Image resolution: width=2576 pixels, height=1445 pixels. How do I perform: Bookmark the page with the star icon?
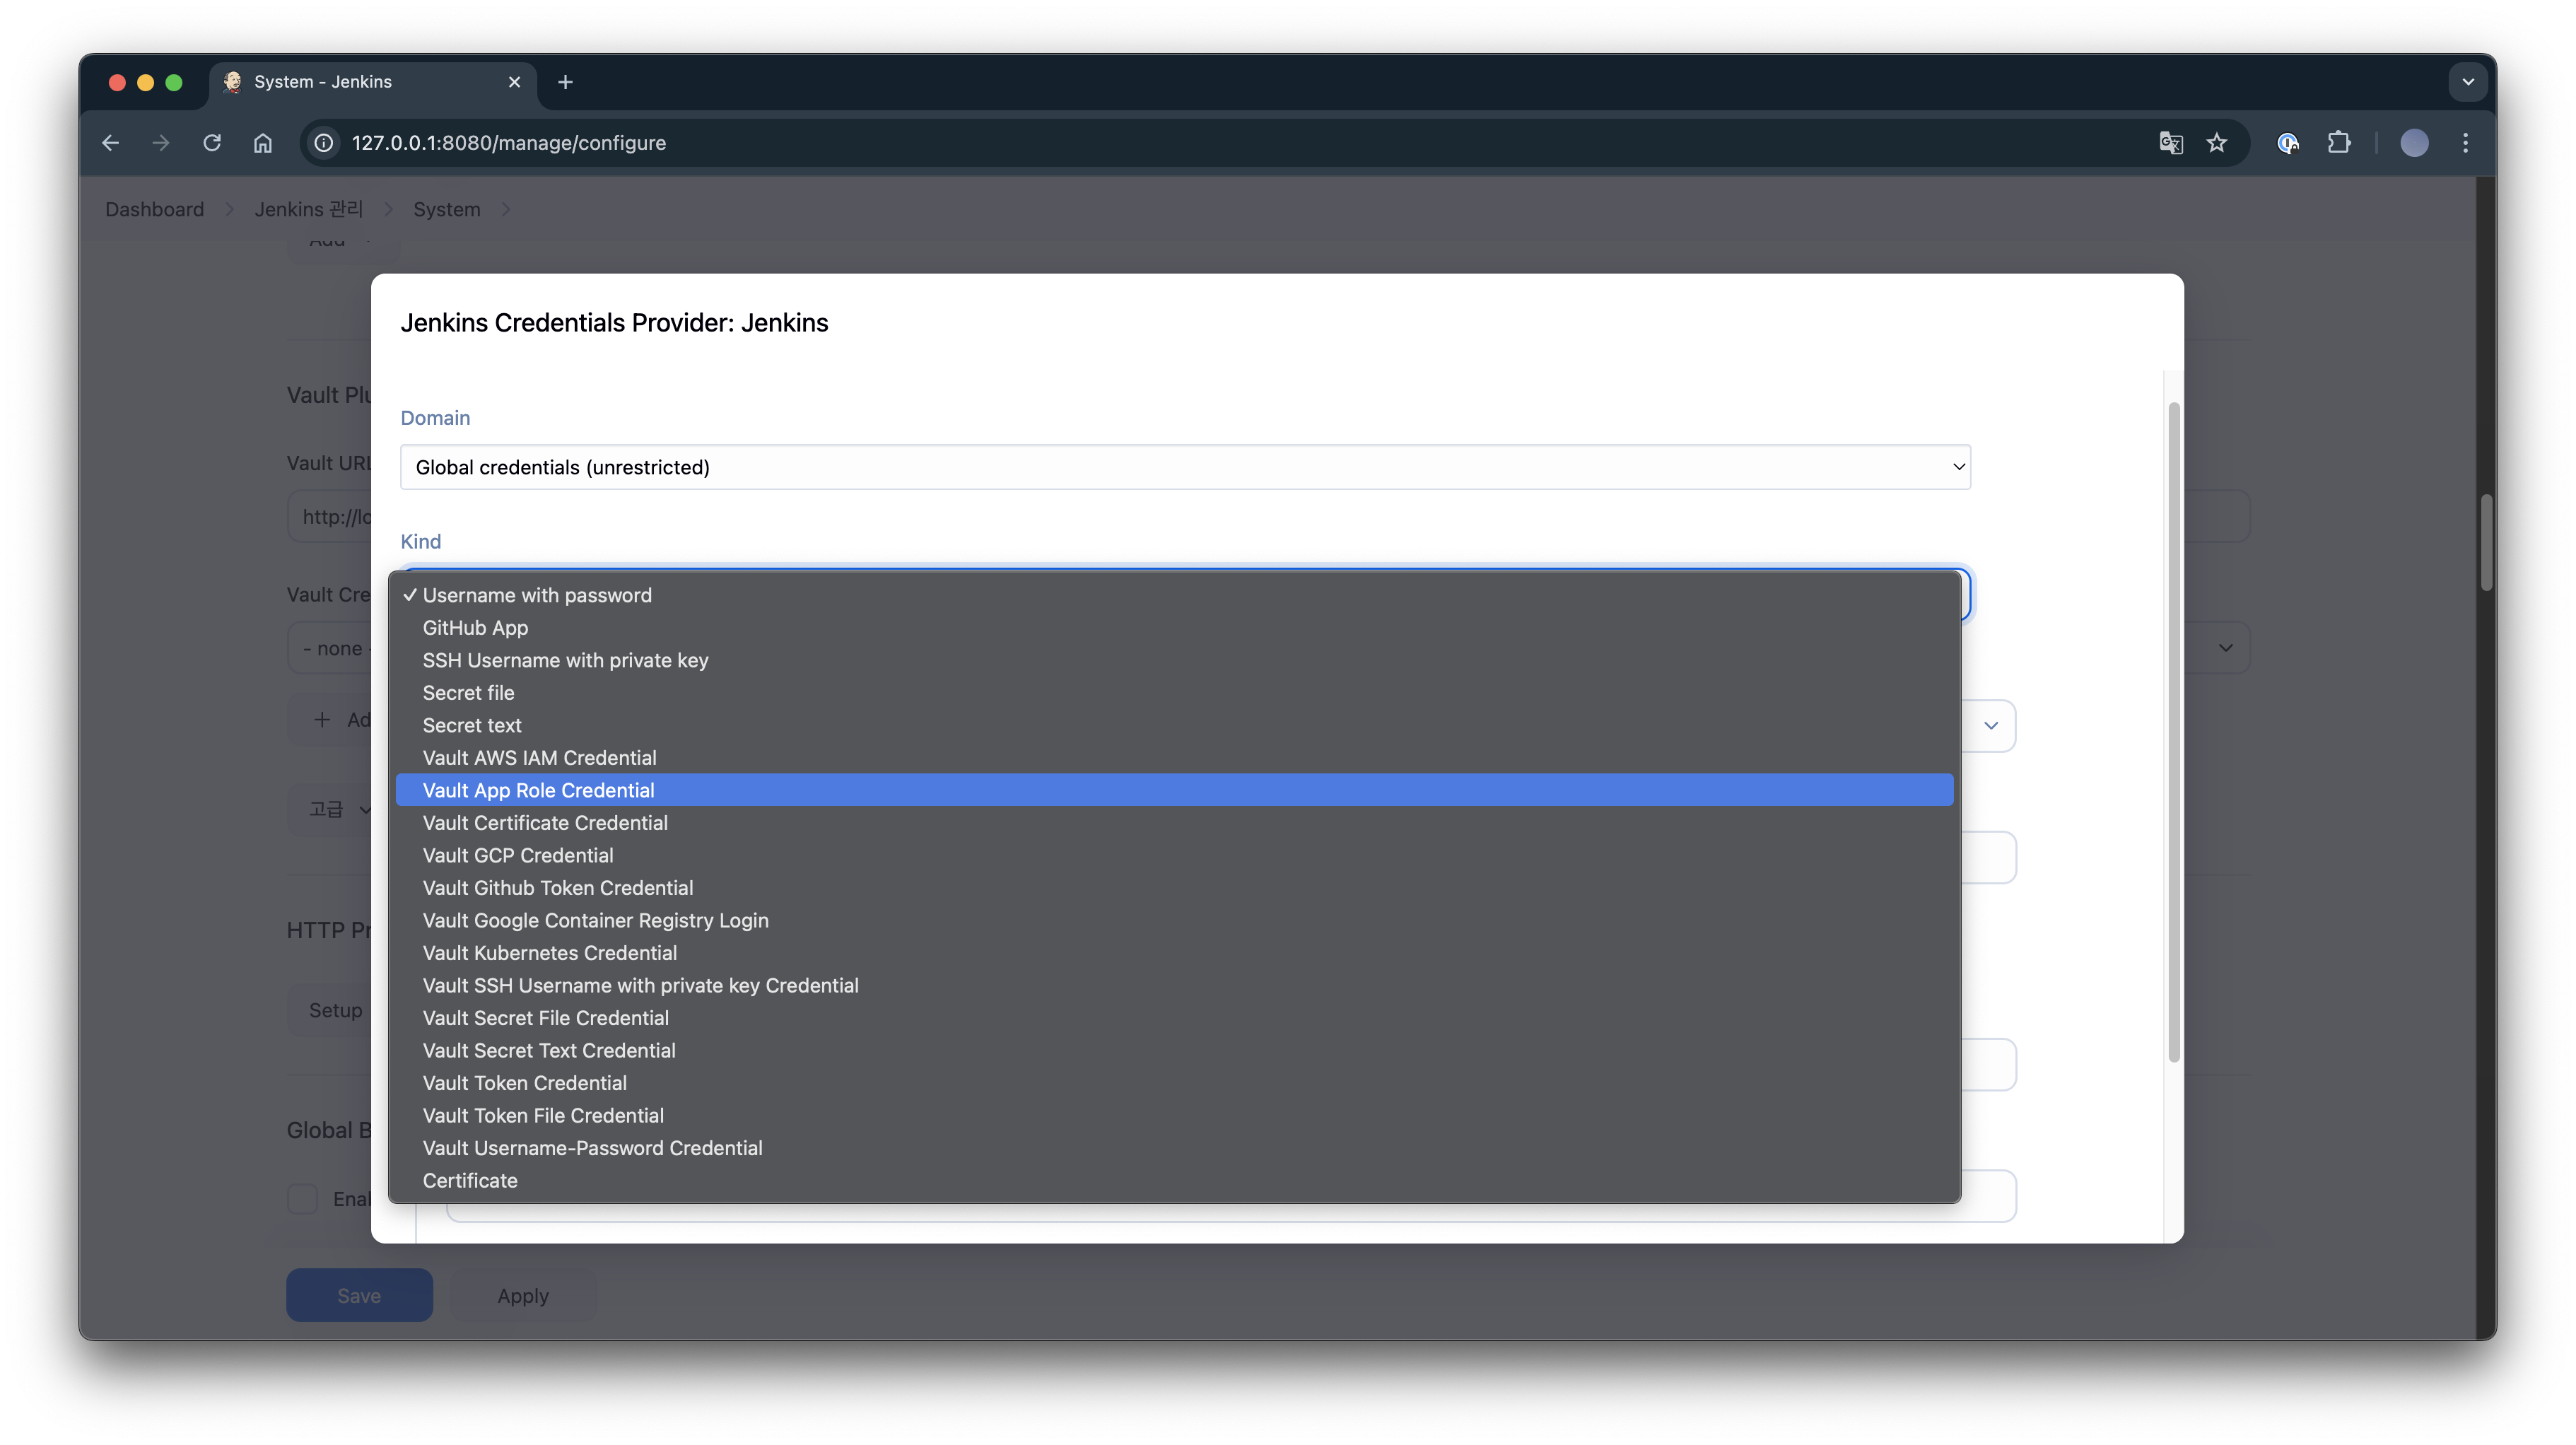[x=2217, y=143]
